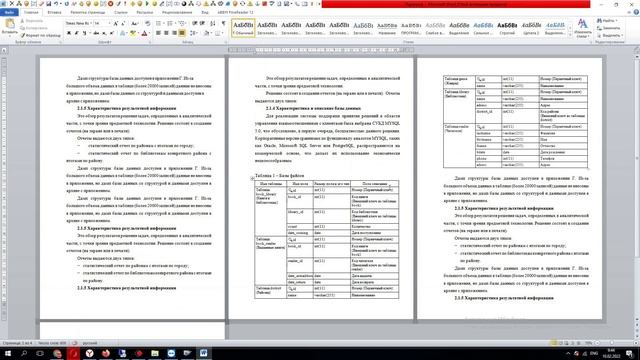The width and height of the screenshot is (640, 360).
Task: Open the notifications icon in the system tray
Action: tap(630, 353)
